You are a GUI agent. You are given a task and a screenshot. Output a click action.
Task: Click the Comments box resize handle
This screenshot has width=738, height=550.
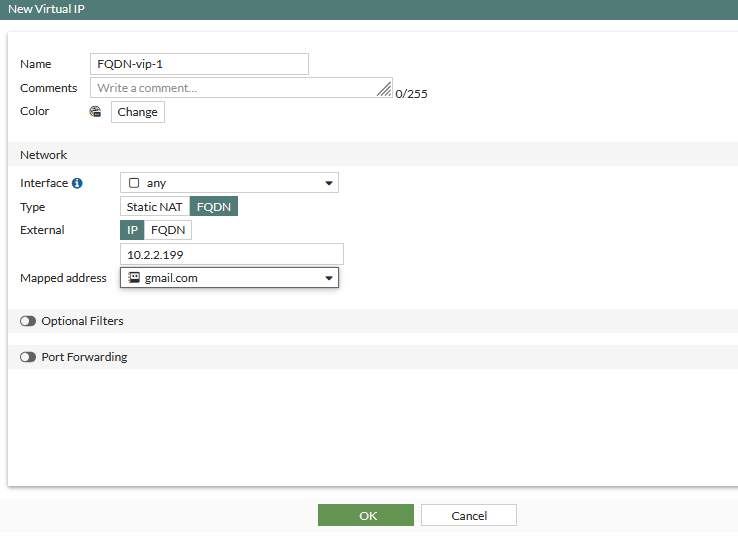tap(385, 90)
